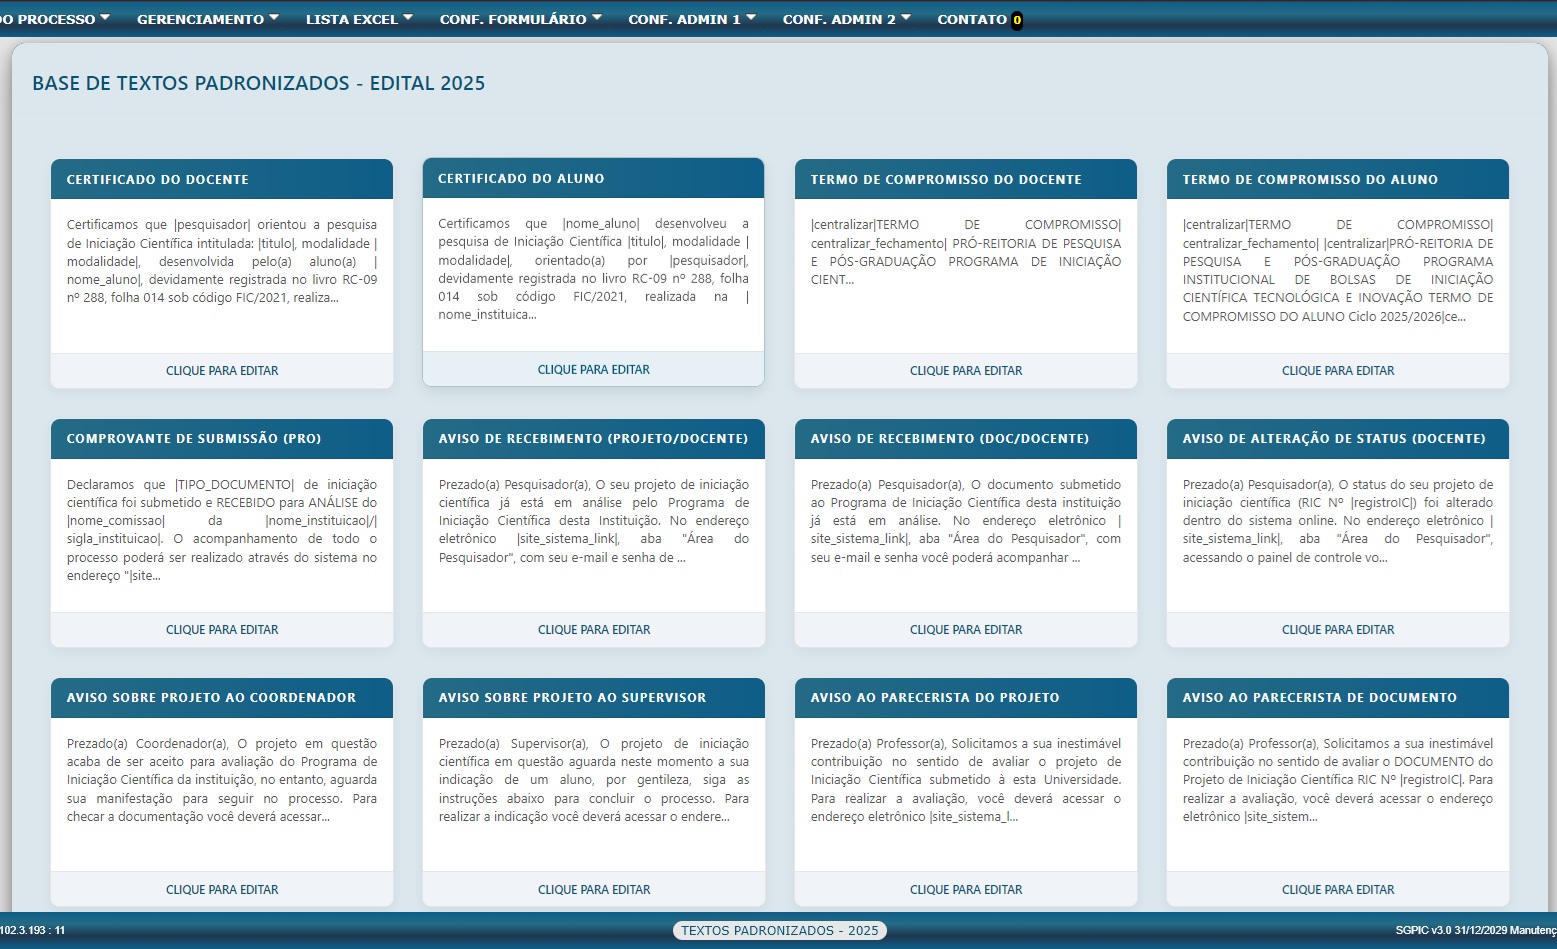
Task: Click edit under Termo de Compromisso do Aluno
Action: tap(1338, 371)
